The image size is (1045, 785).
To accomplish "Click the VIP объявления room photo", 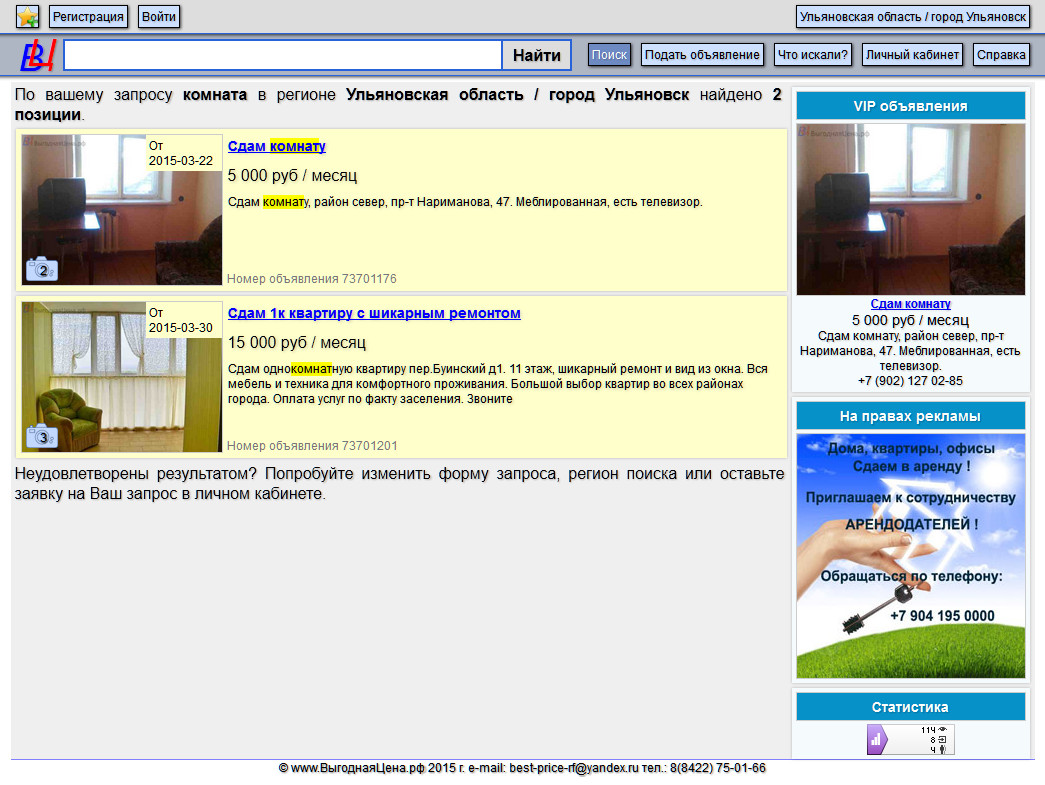I will 910,209.
